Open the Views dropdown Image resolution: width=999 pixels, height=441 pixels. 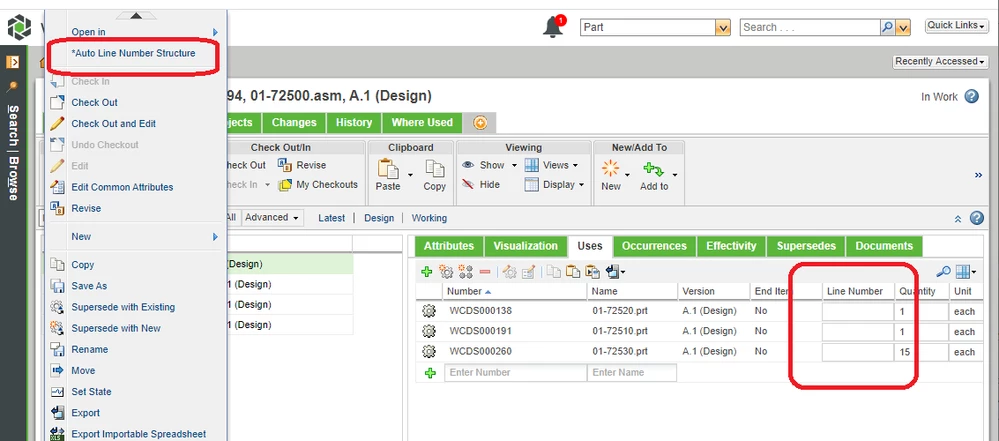(551, 165)
